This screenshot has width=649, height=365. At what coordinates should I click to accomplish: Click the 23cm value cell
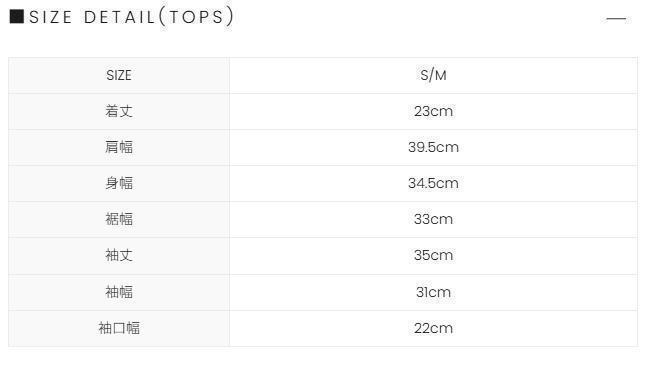[x=433, y=111]
